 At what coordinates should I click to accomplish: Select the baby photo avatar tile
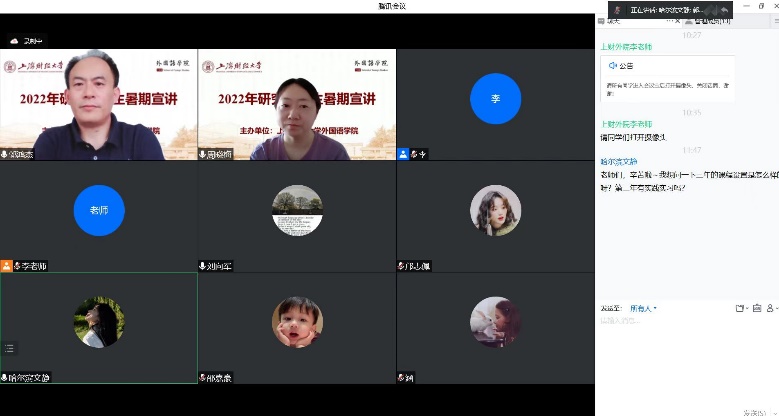(x=297, y=322)
